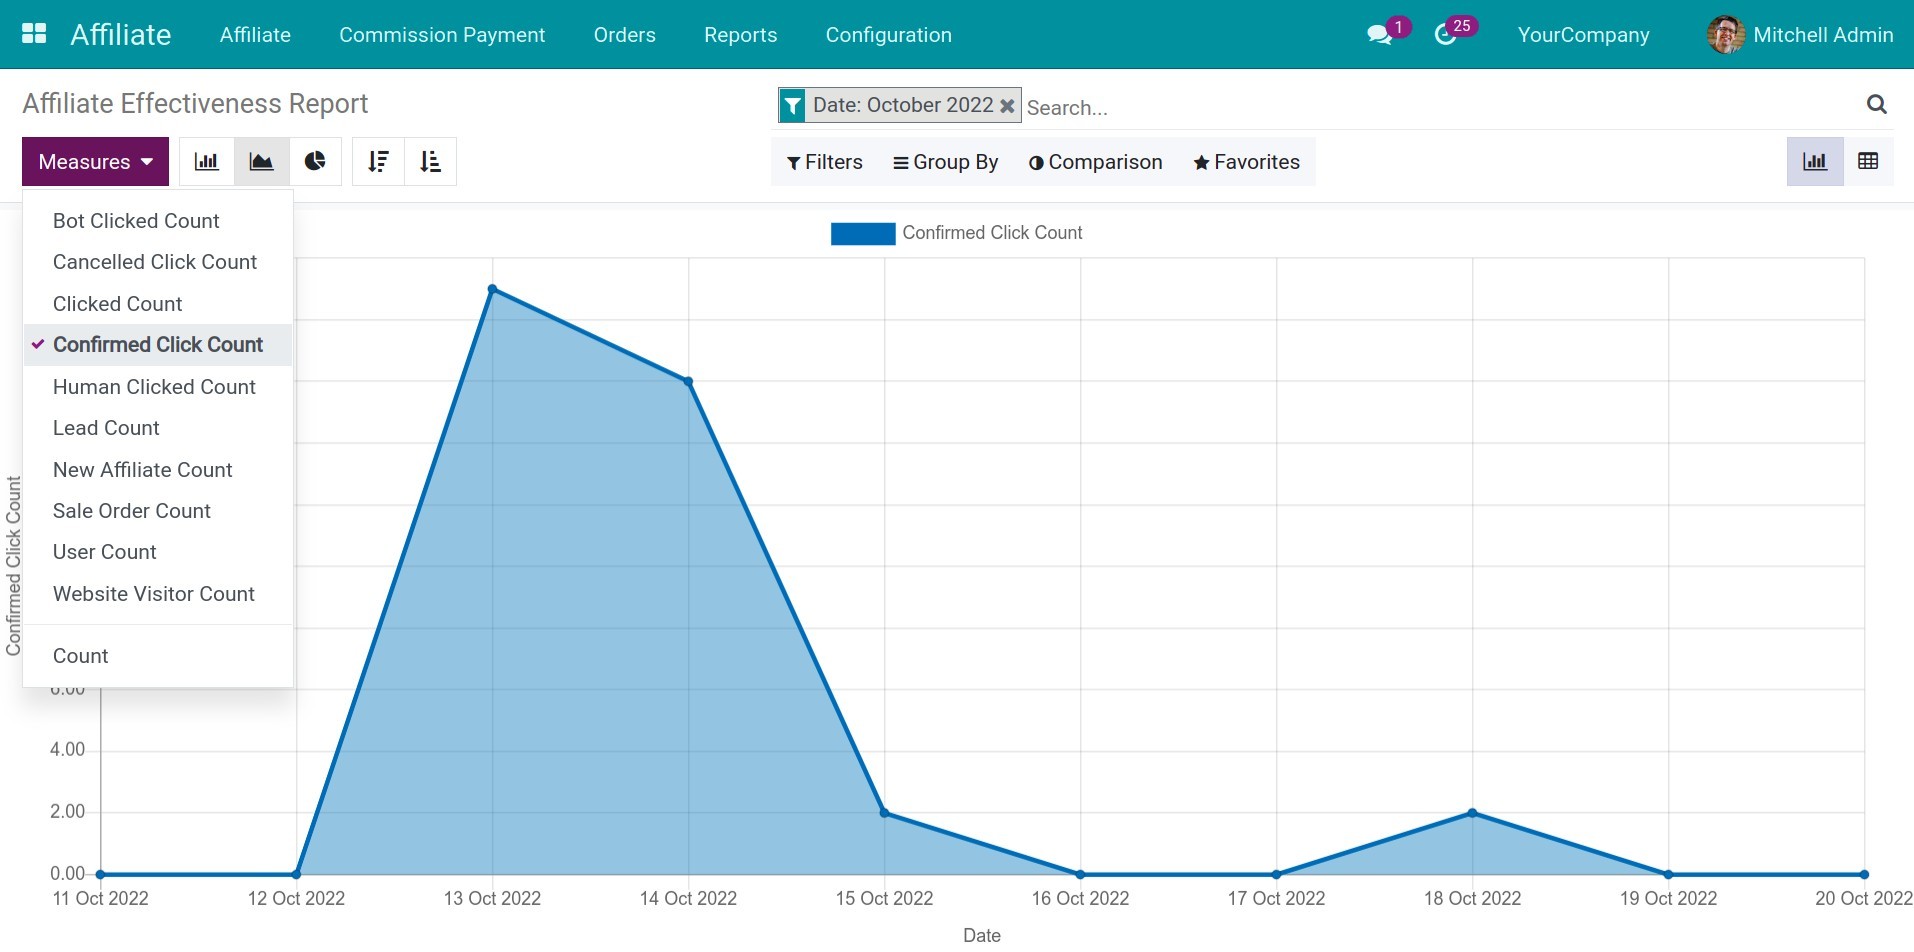Open Filters options

point(824,161)
